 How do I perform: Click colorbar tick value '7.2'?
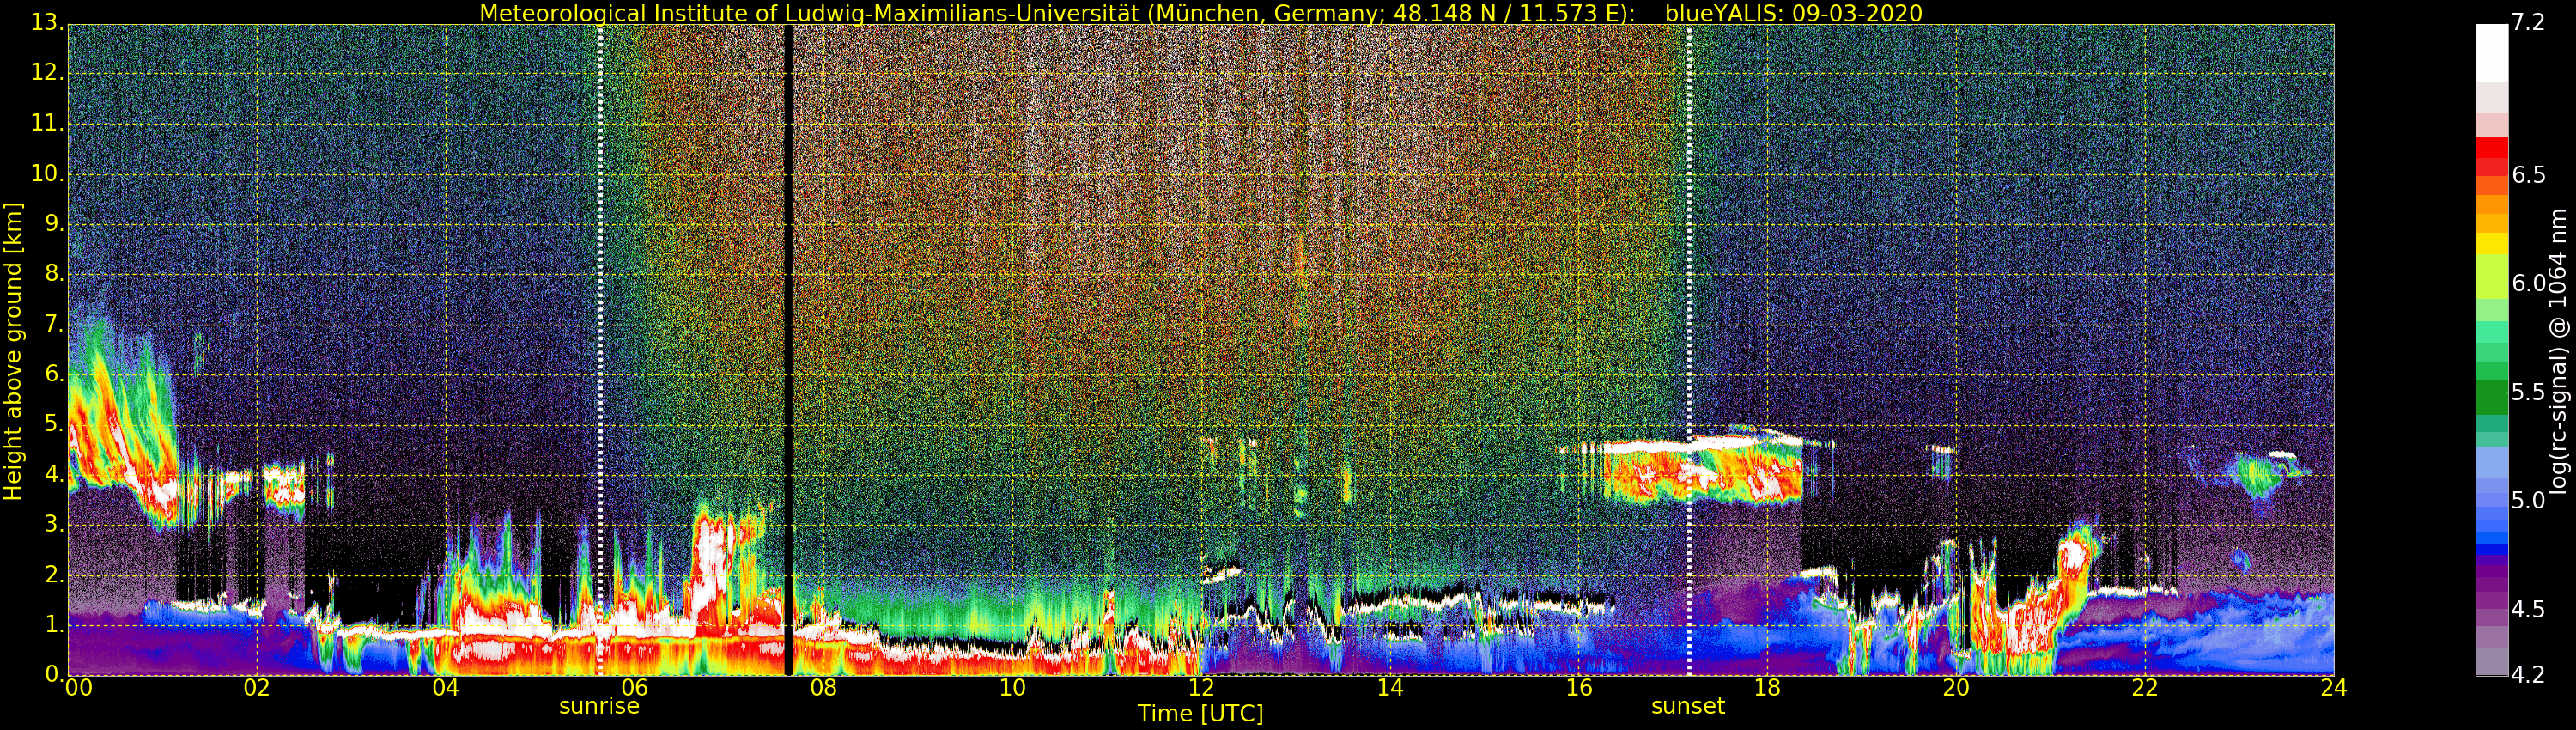coord(2528,23)
